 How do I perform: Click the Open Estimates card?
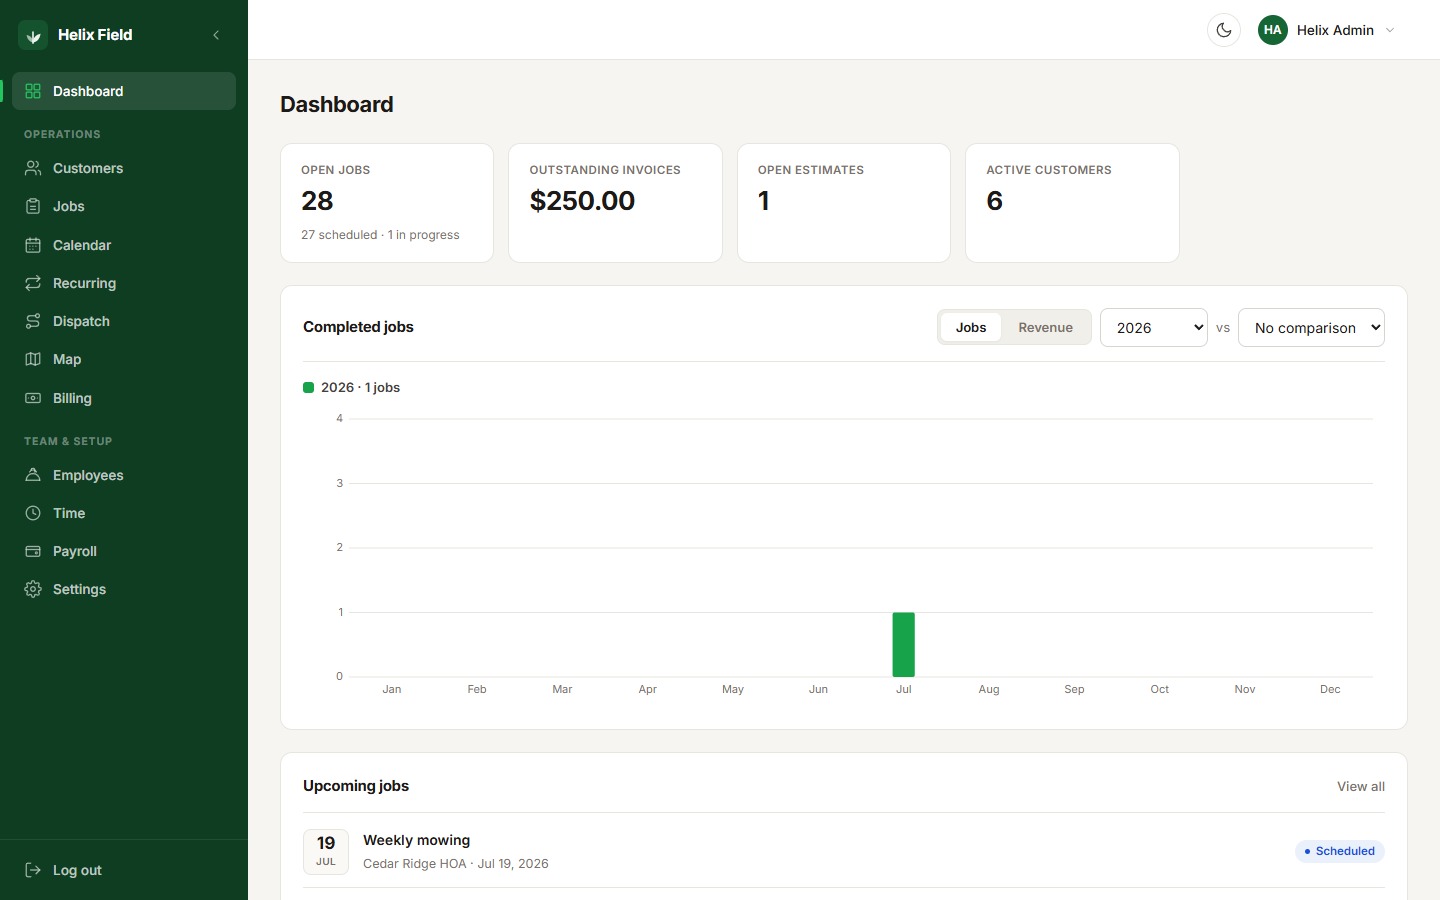pos(844,203)
